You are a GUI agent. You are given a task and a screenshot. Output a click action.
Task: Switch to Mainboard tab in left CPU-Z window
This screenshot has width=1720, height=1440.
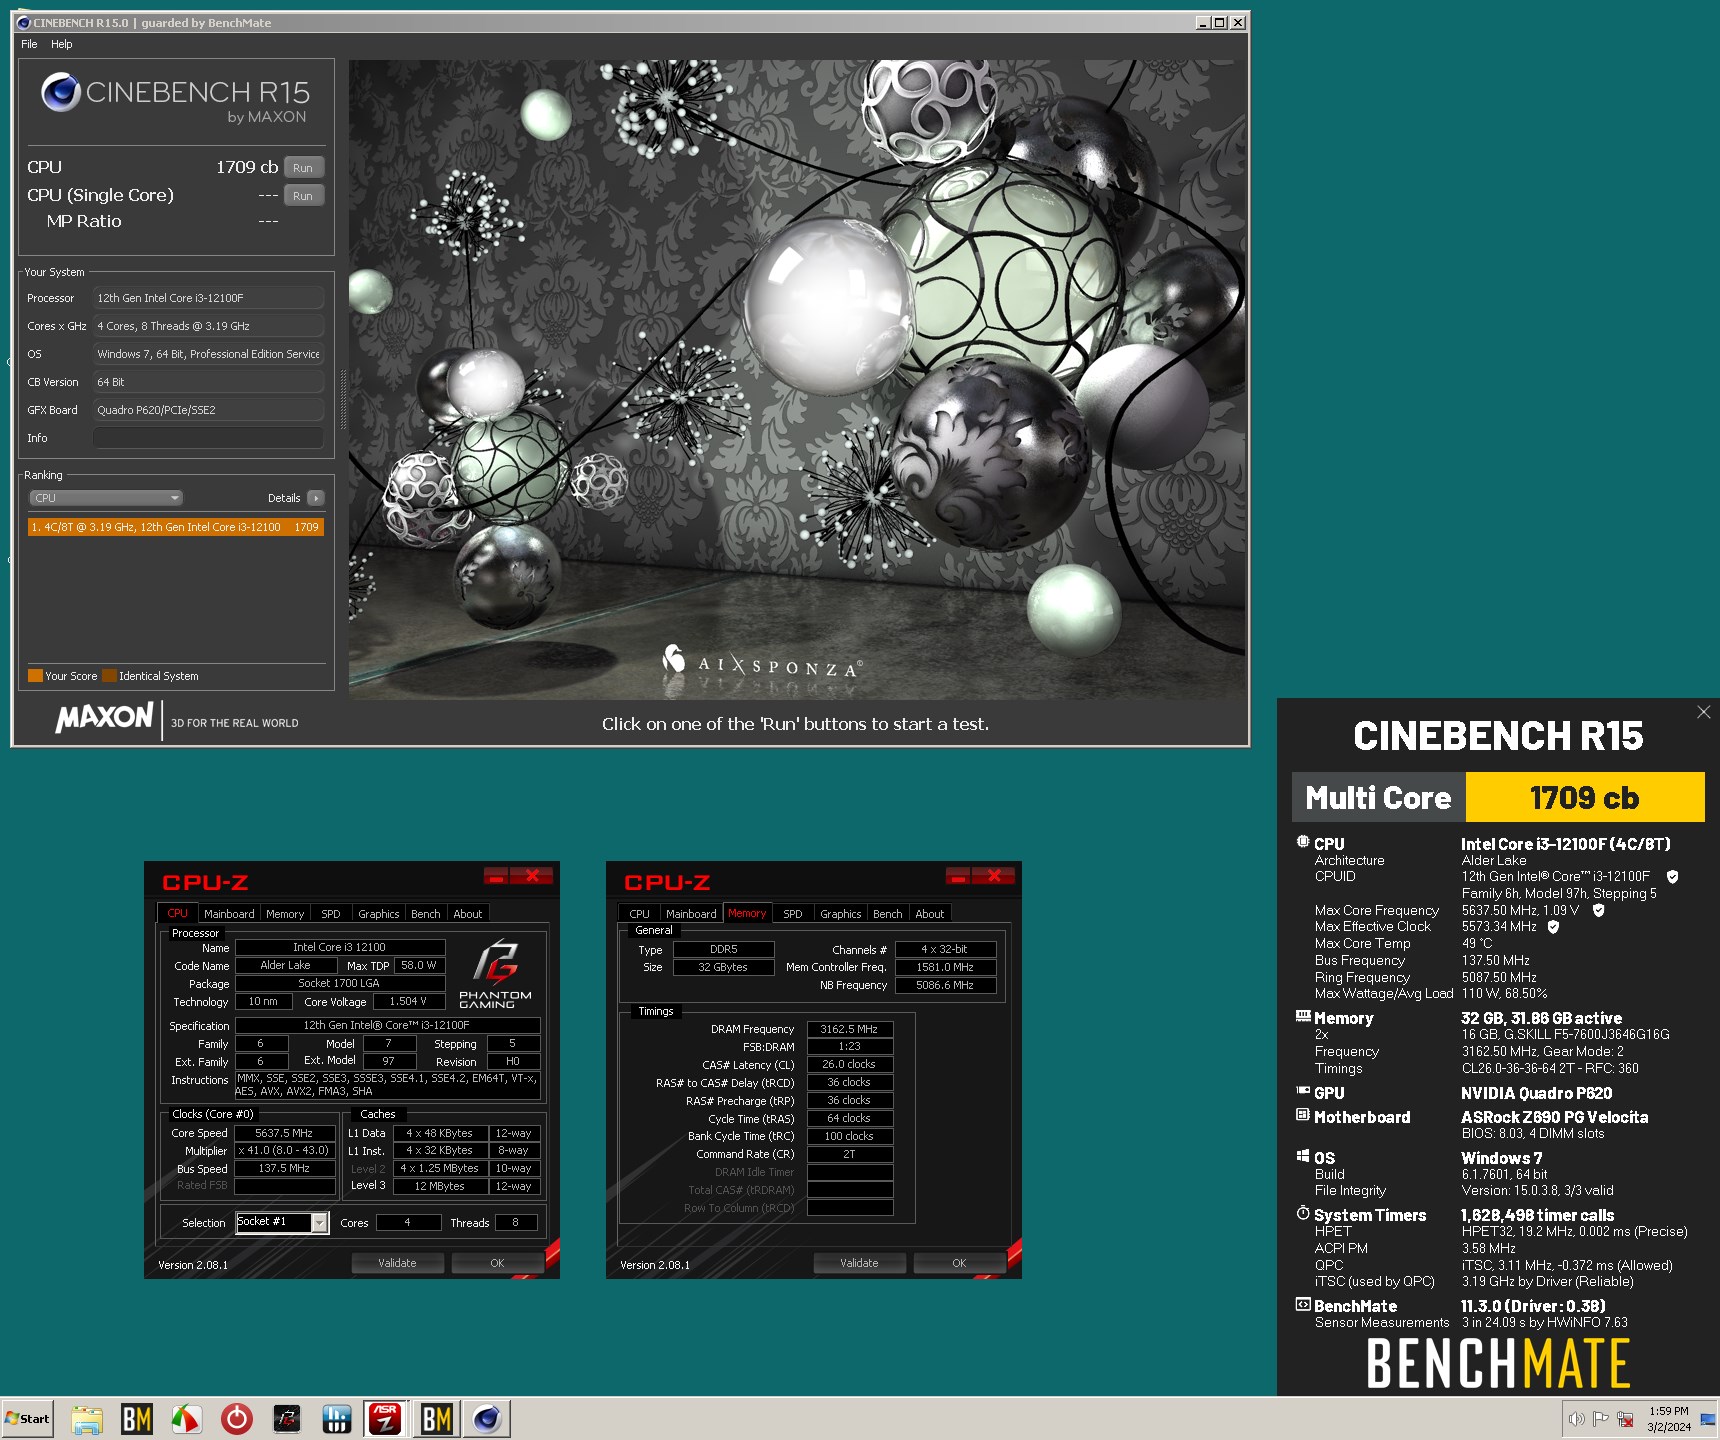tap(229, 914)
